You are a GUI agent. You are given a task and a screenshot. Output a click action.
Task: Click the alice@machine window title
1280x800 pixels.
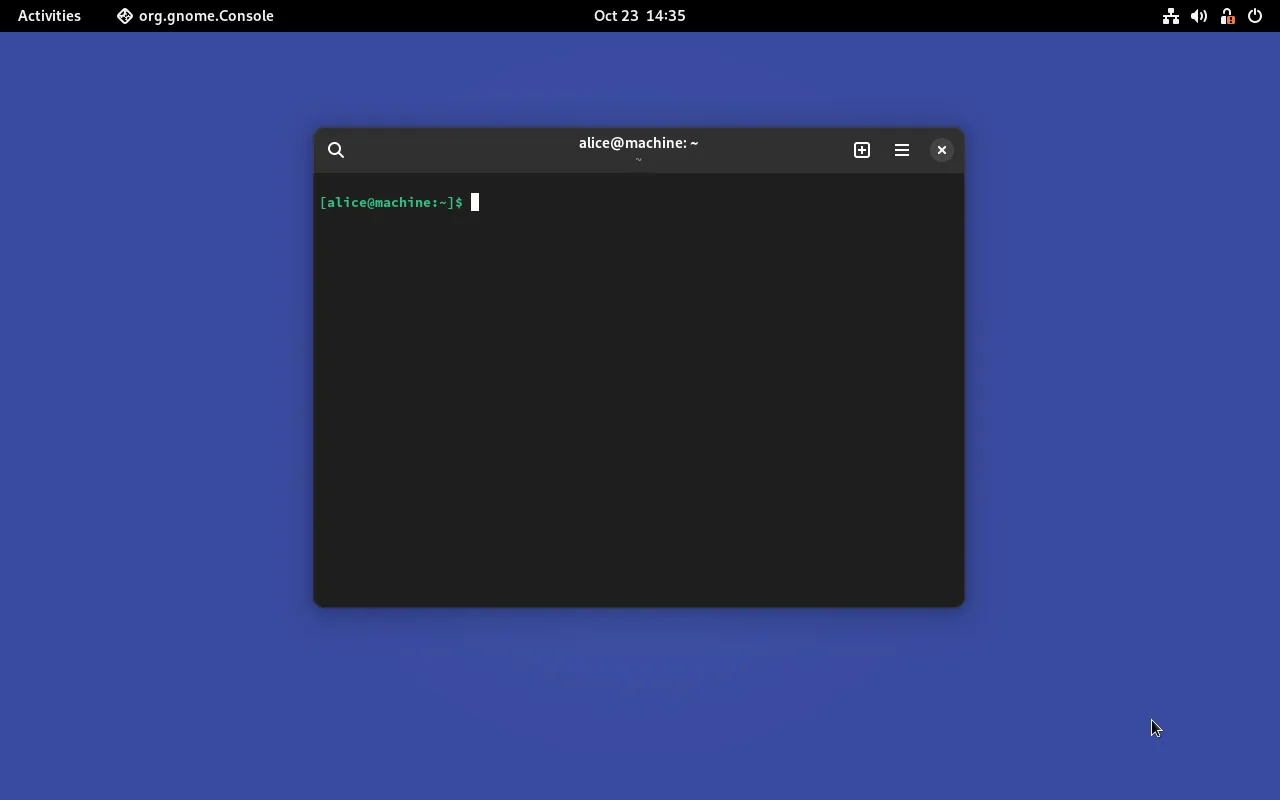(x=639, y=143)
